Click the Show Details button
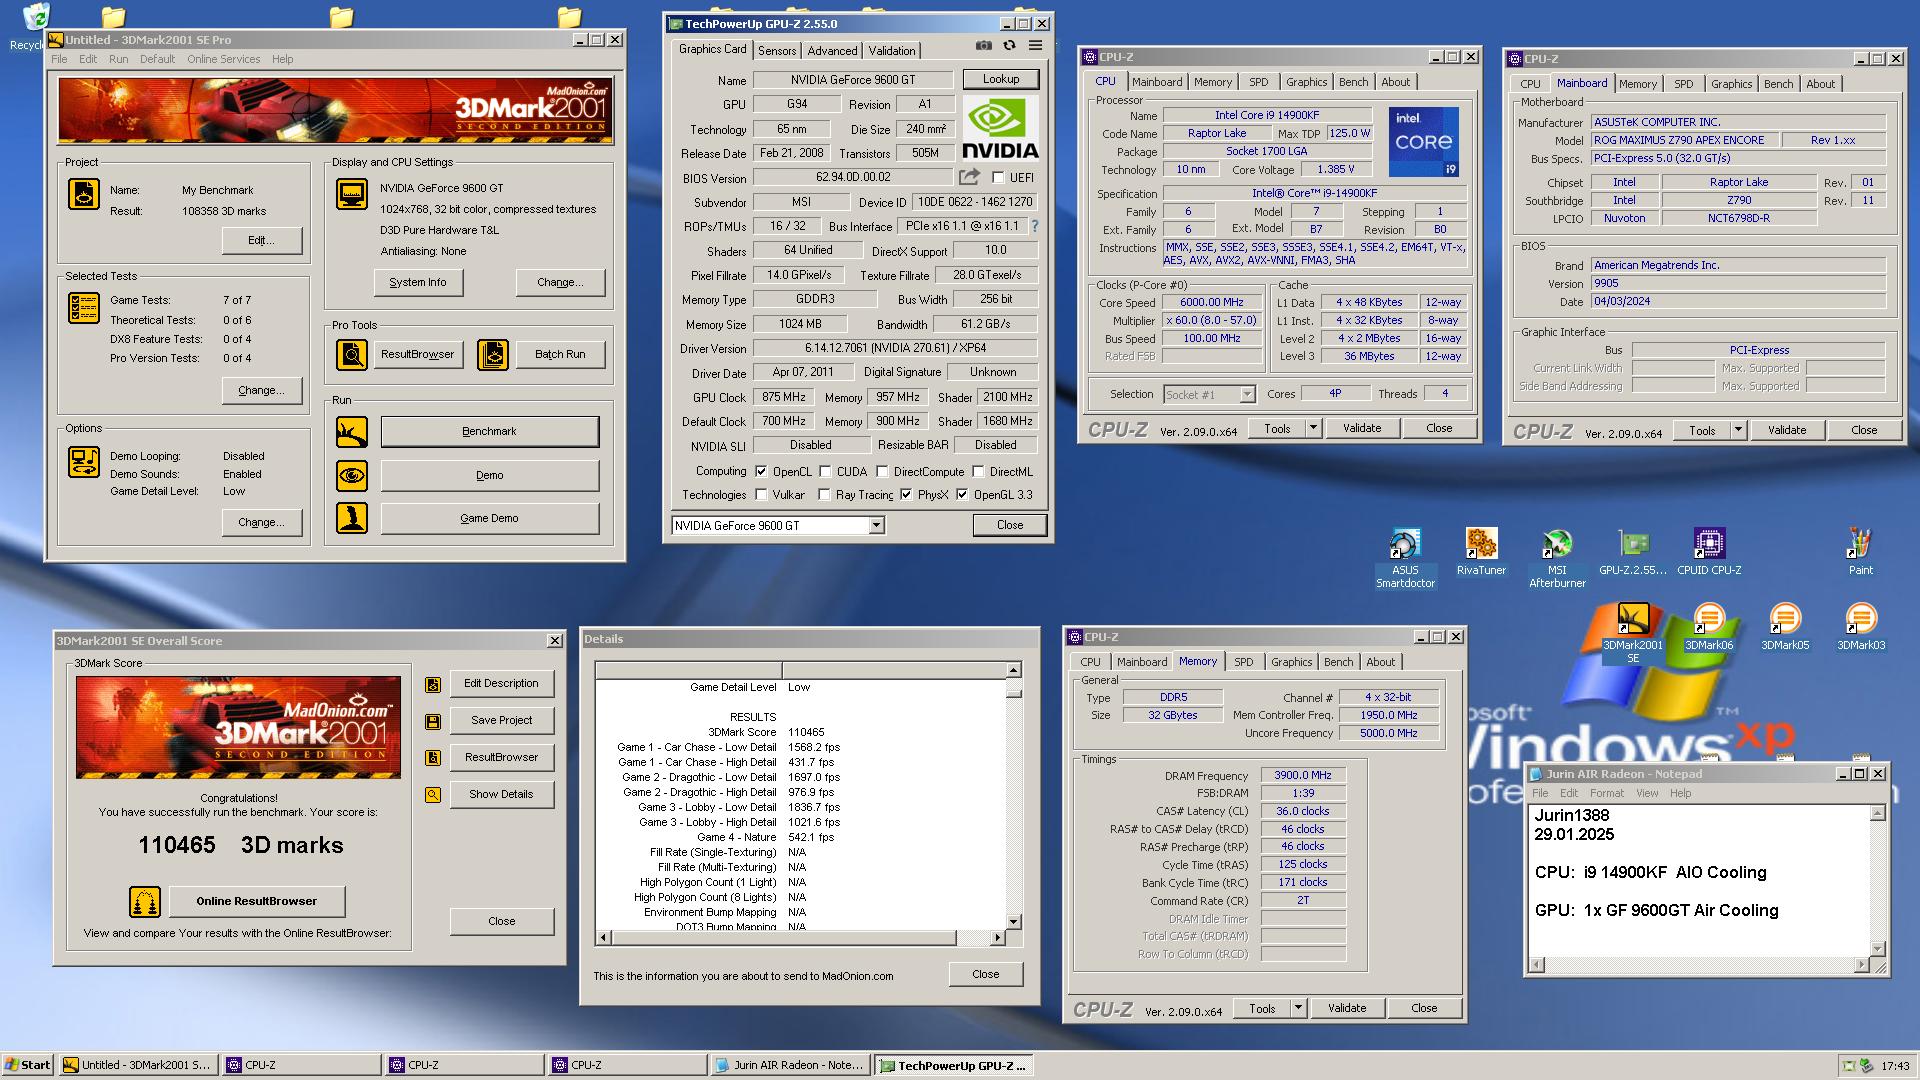Image resolution: width=1920 pixels, height=1080 pixels. point(501,794)
